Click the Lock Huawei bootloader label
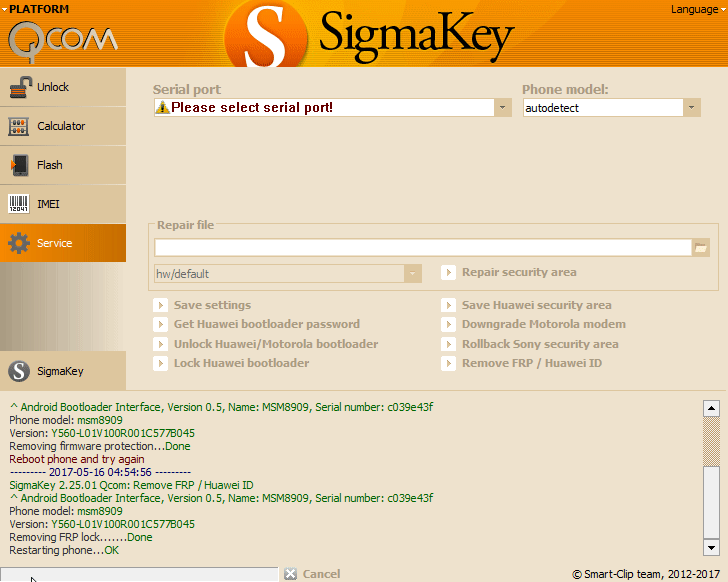 (241, 363)
